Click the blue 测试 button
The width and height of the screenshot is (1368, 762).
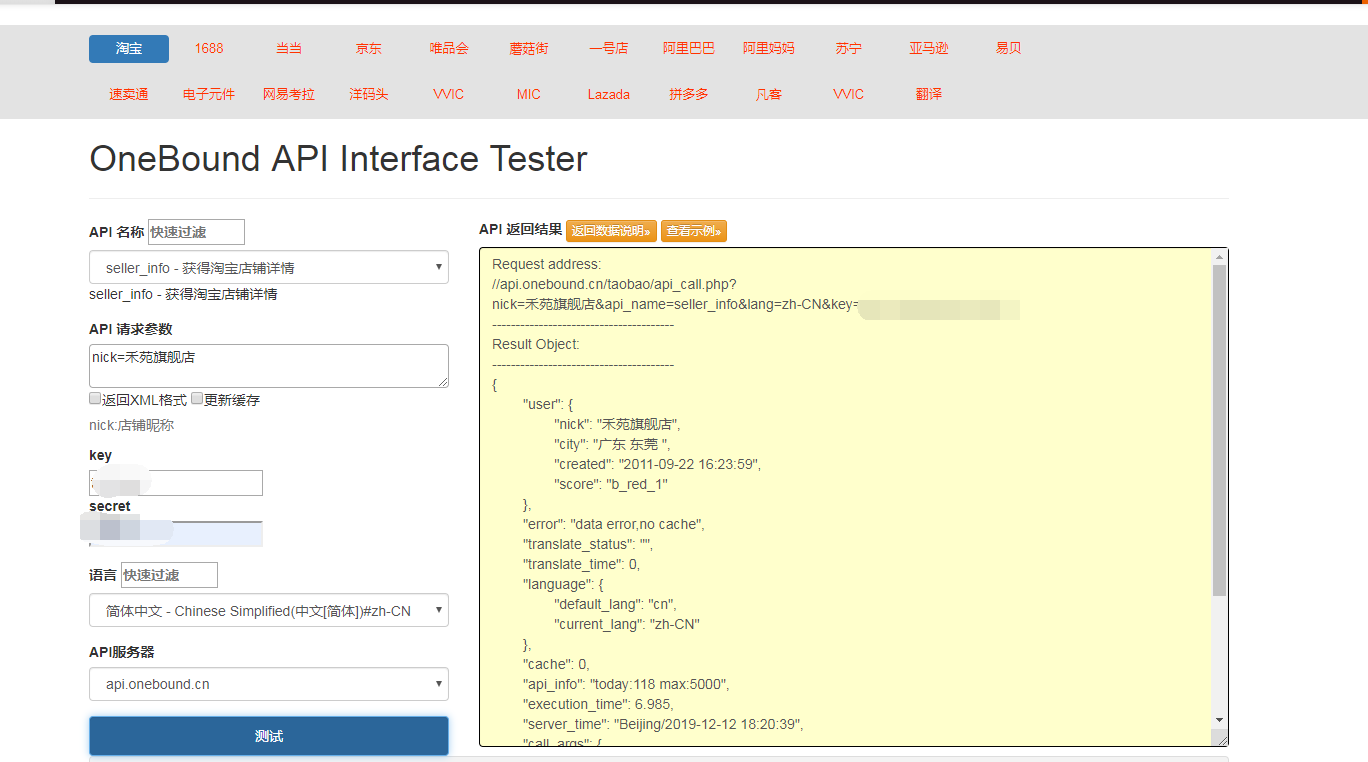pyautogui.click(x=269, y=736)
